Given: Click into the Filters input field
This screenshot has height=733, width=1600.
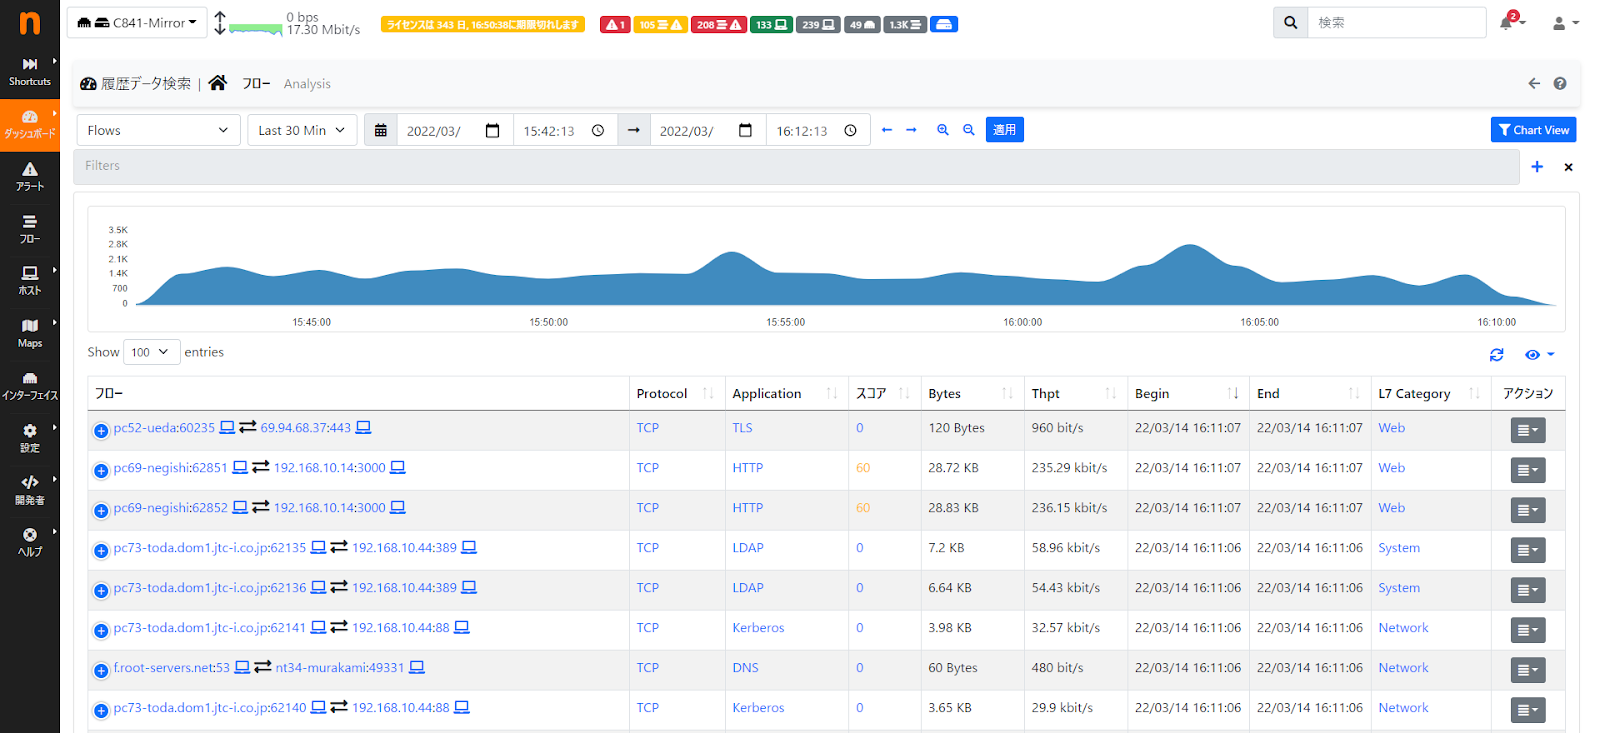Looking at the screenshot, I should 798,166.
